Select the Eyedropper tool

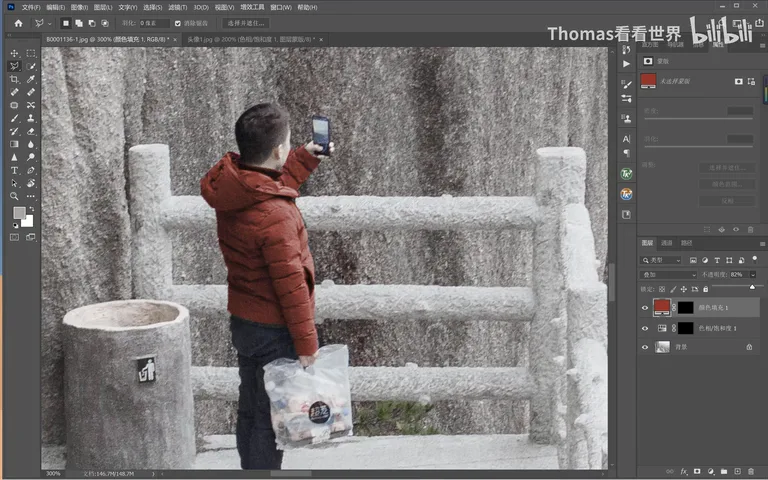[x=31, y=79]
